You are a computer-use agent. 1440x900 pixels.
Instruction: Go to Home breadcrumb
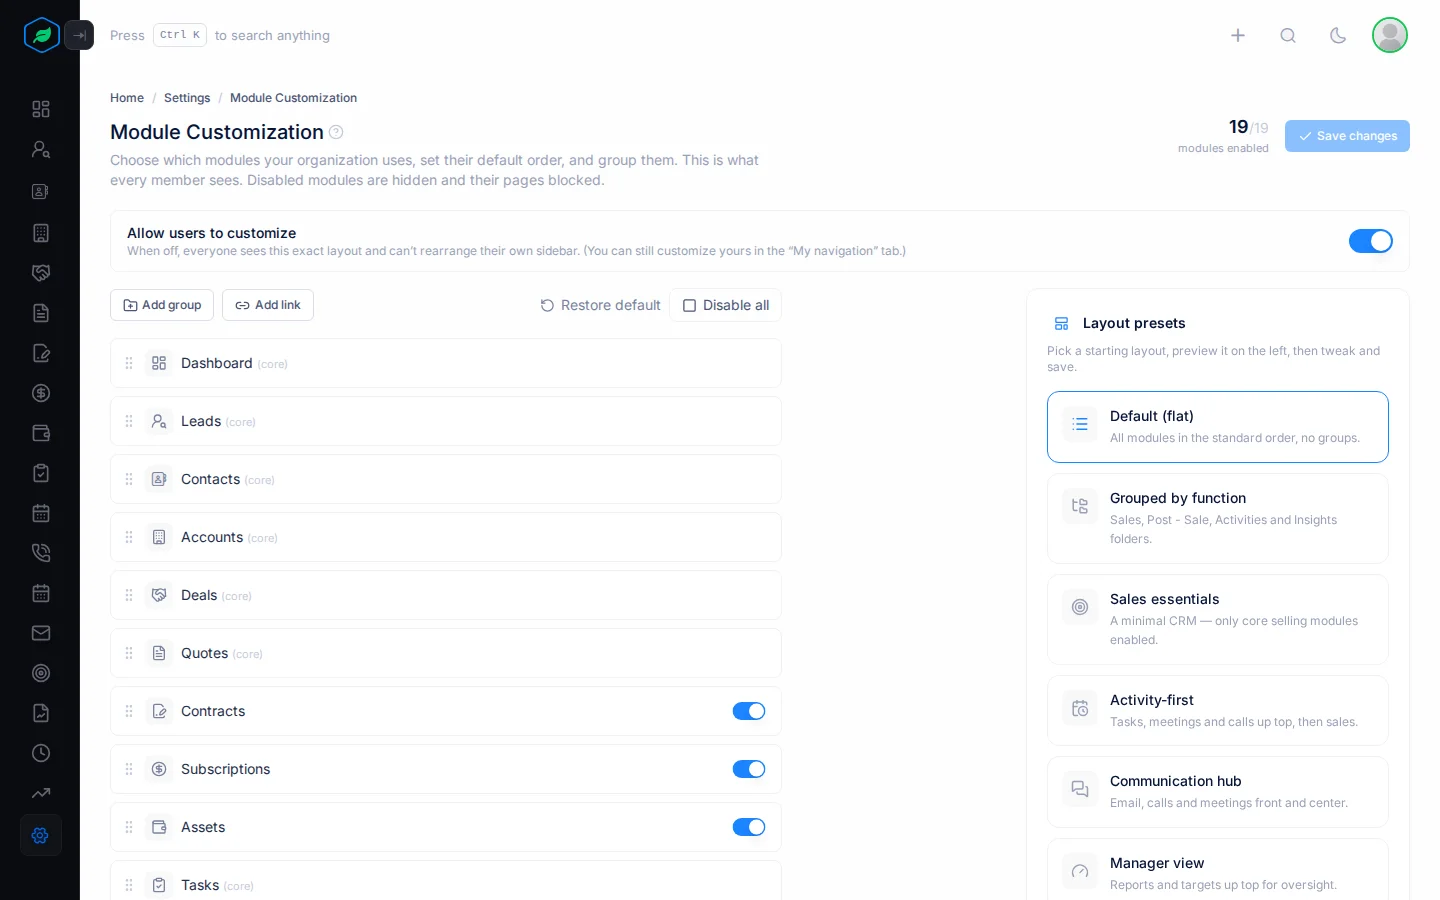click(x=127, y=98)
